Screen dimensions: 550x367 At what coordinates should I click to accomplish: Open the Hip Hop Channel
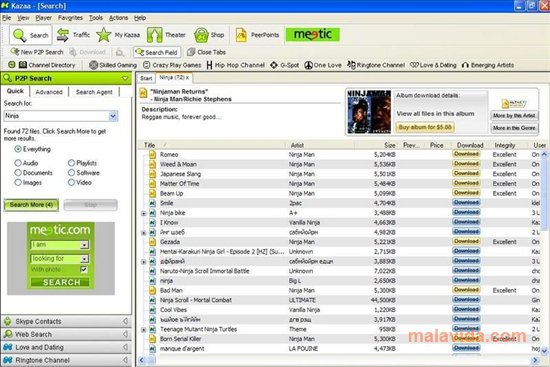point(236,65)
